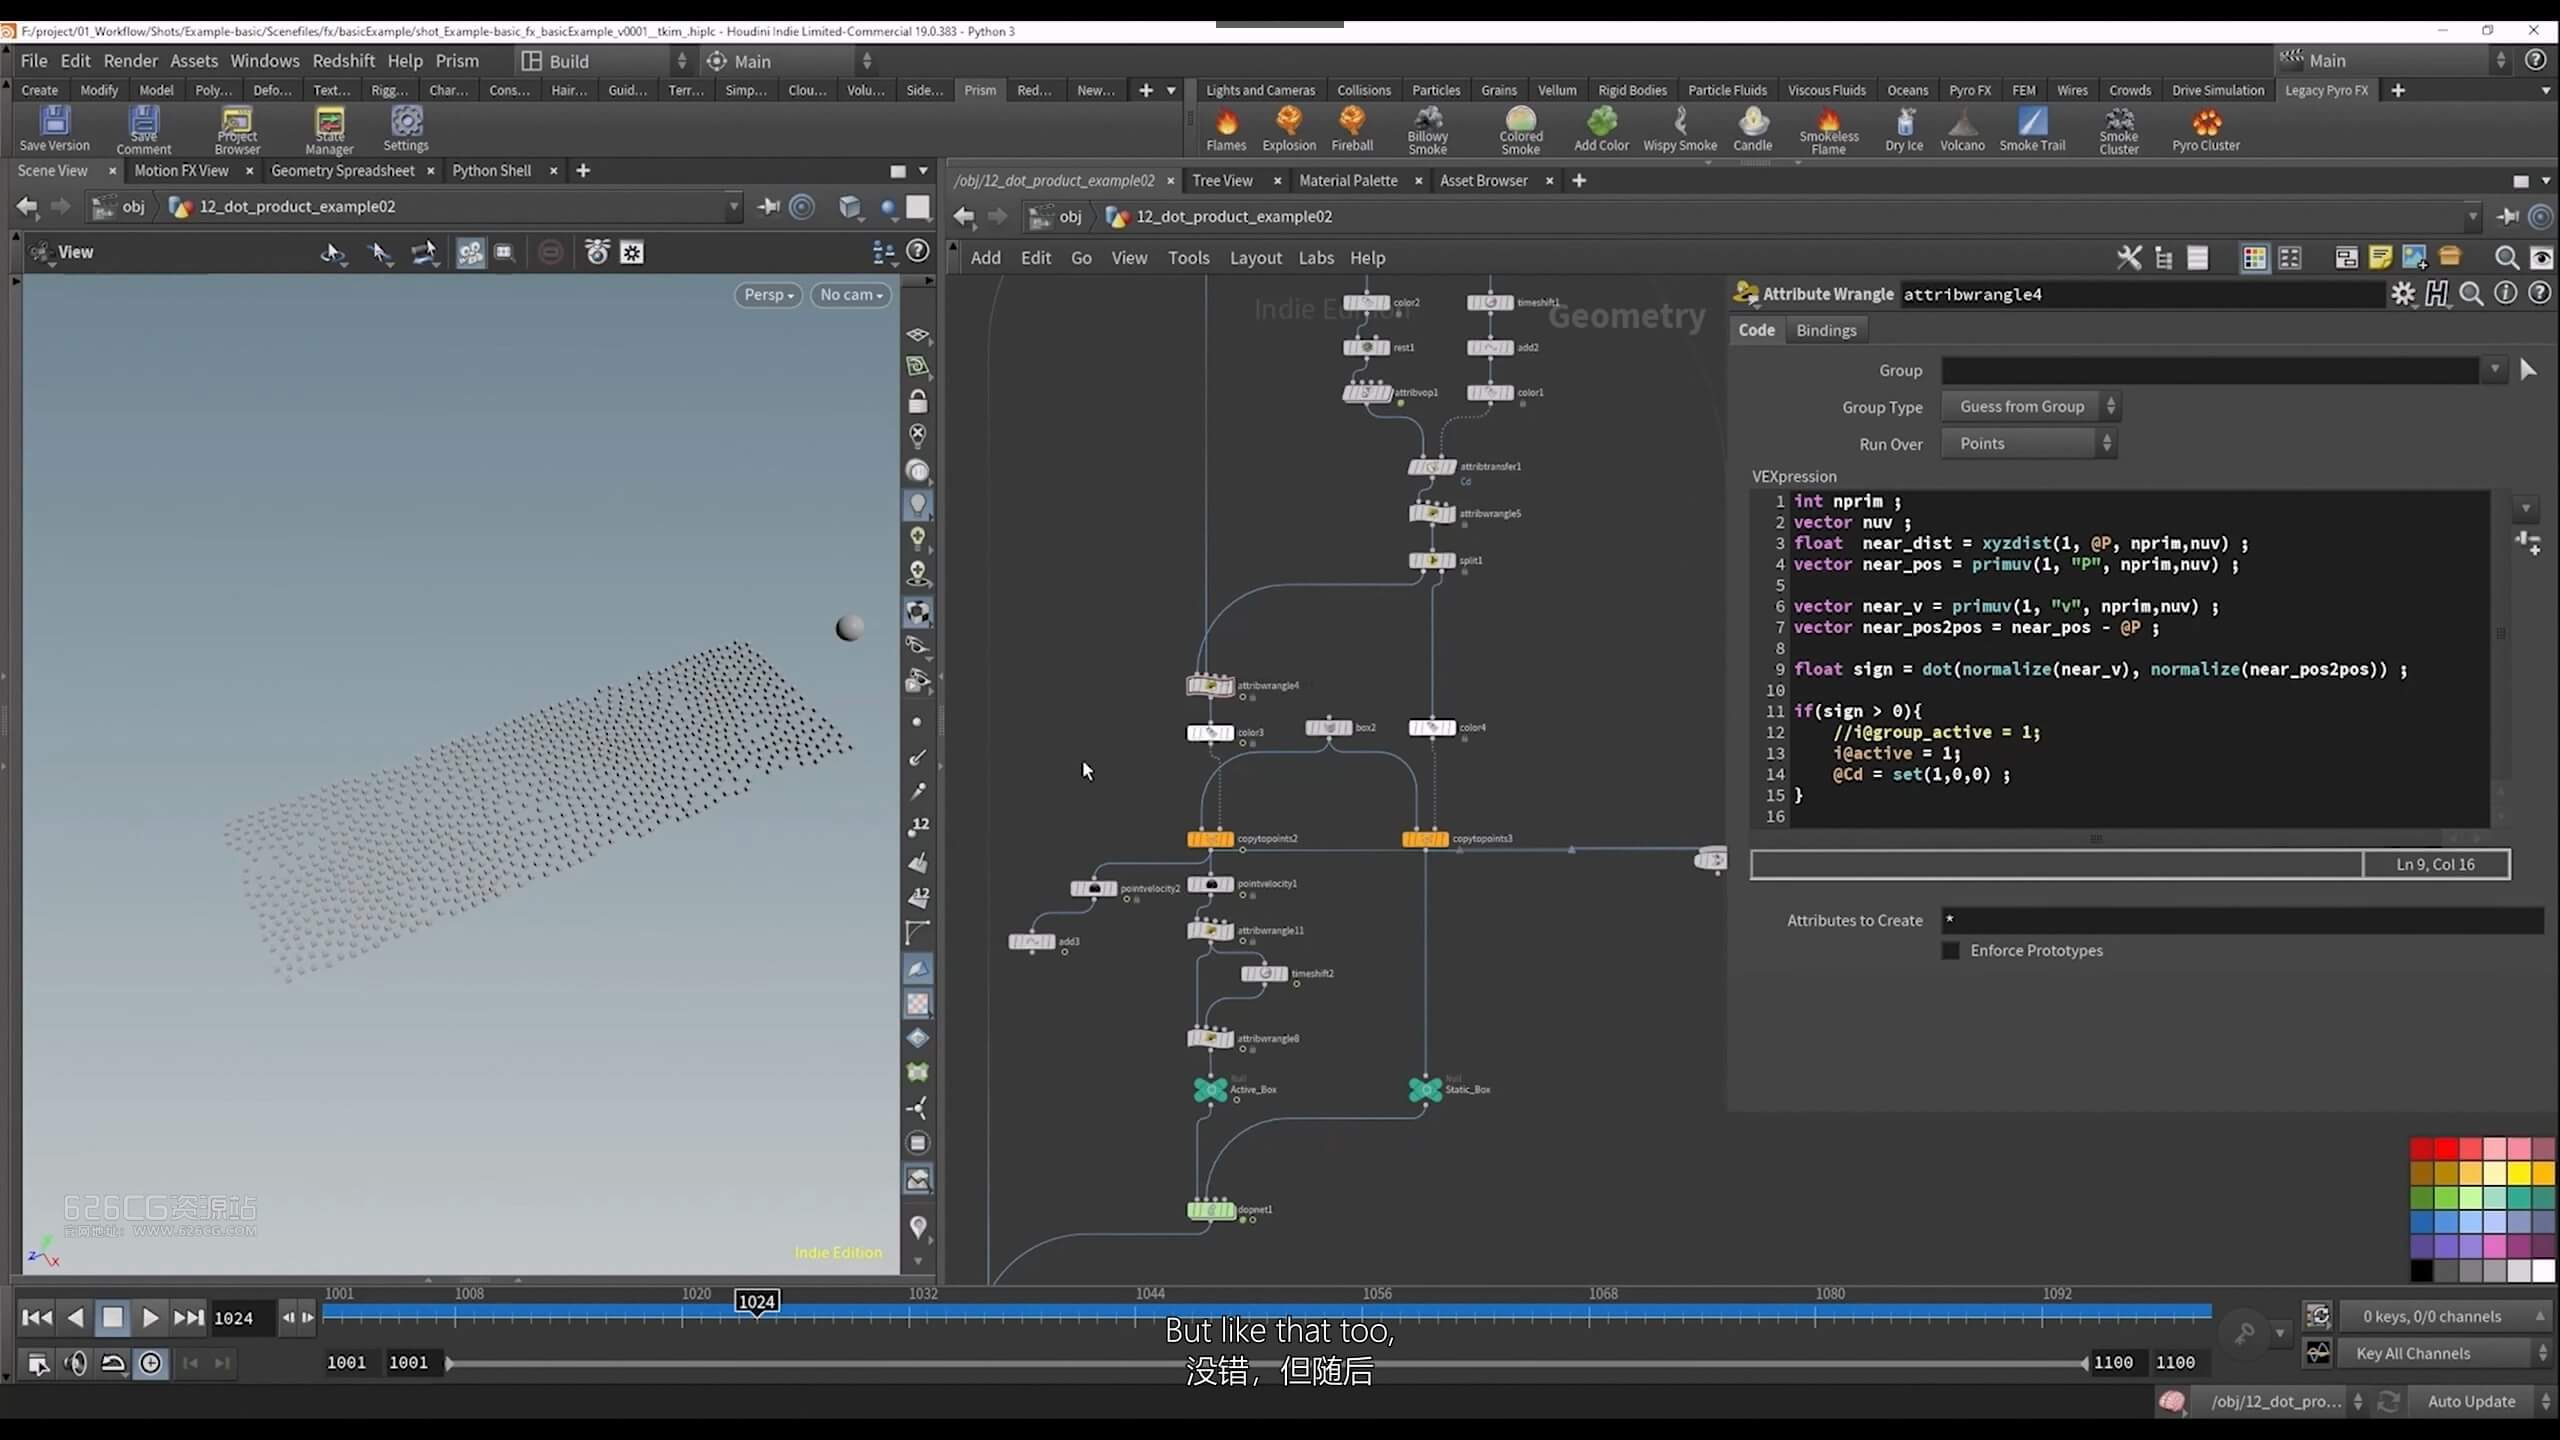Screen dimensions: 2560x1440
Task: Toggle audio speaker button on playbar
Action: point(75,1363)
